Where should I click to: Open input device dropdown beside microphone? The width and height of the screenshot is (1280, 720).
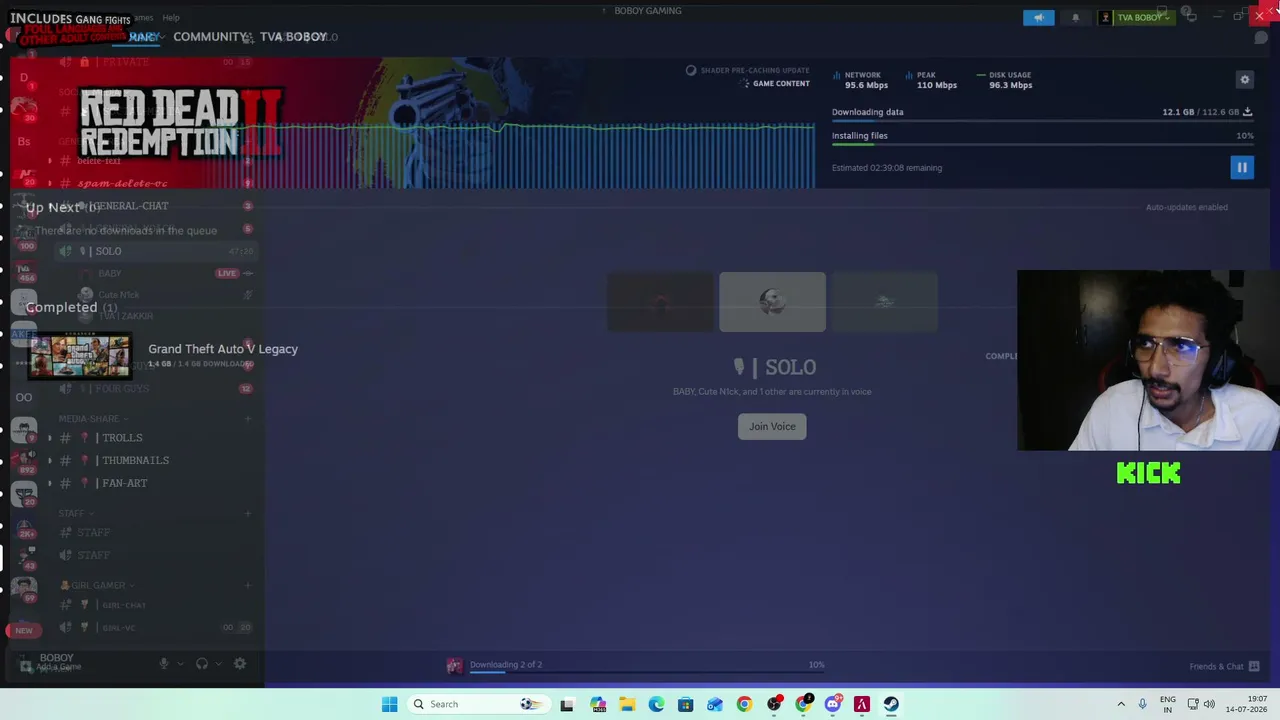coord(180,663)
